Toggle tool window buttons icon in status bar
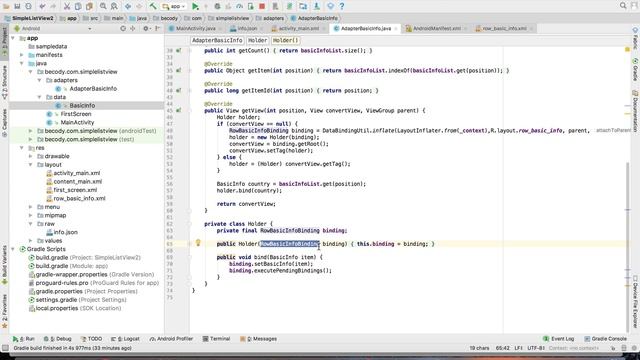The image size is (640, 360). 5,348
